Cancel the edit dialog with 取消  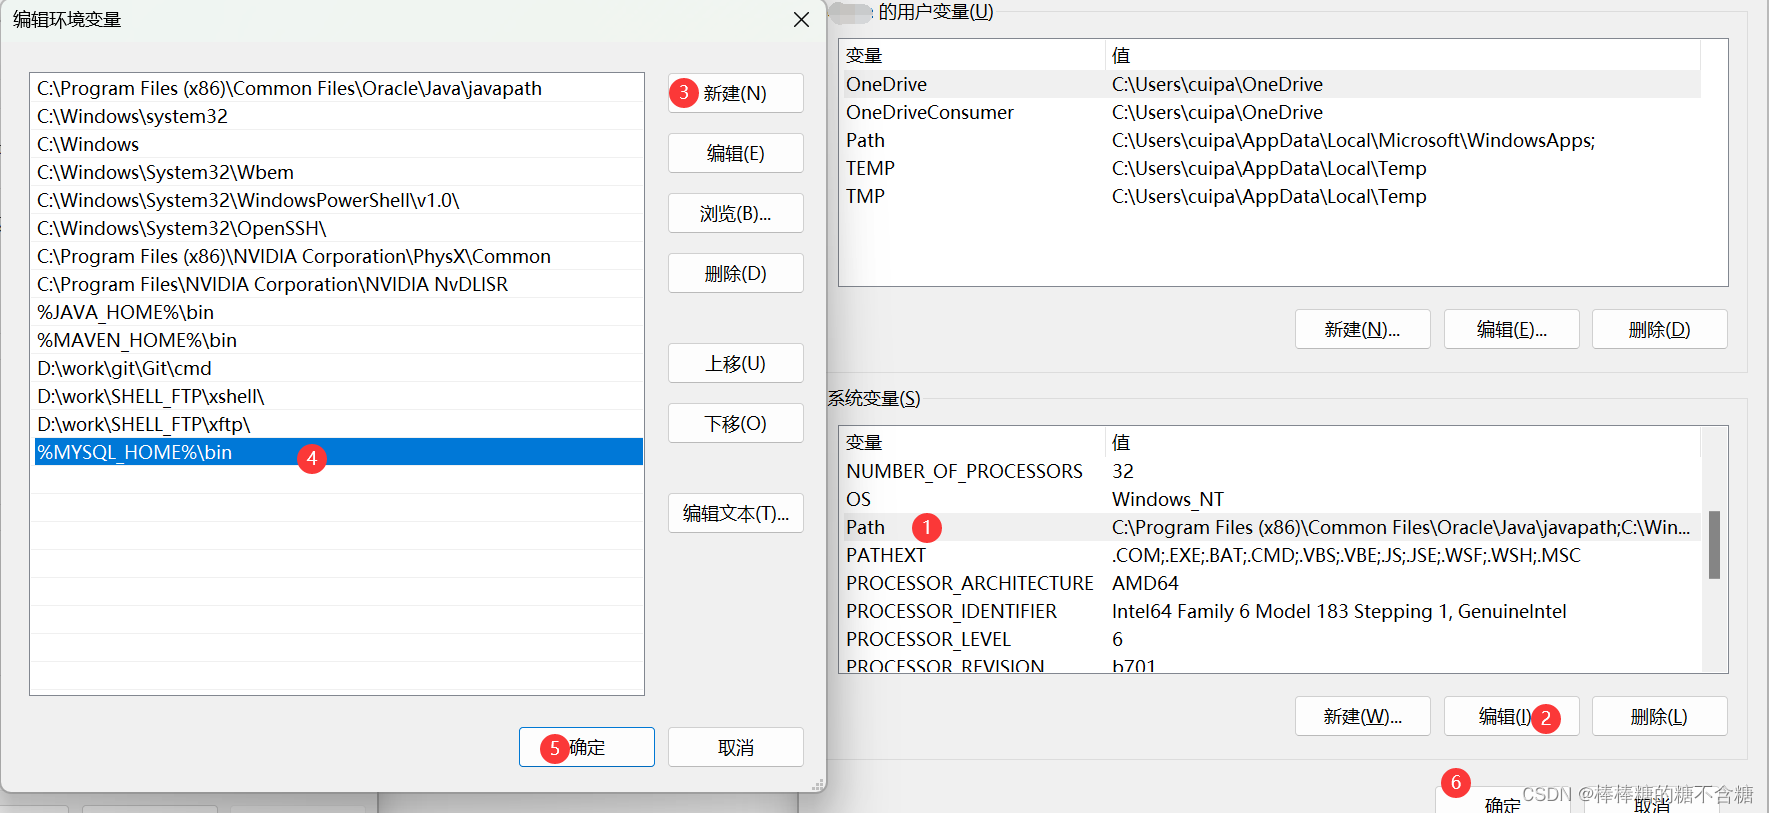point(736,747)
